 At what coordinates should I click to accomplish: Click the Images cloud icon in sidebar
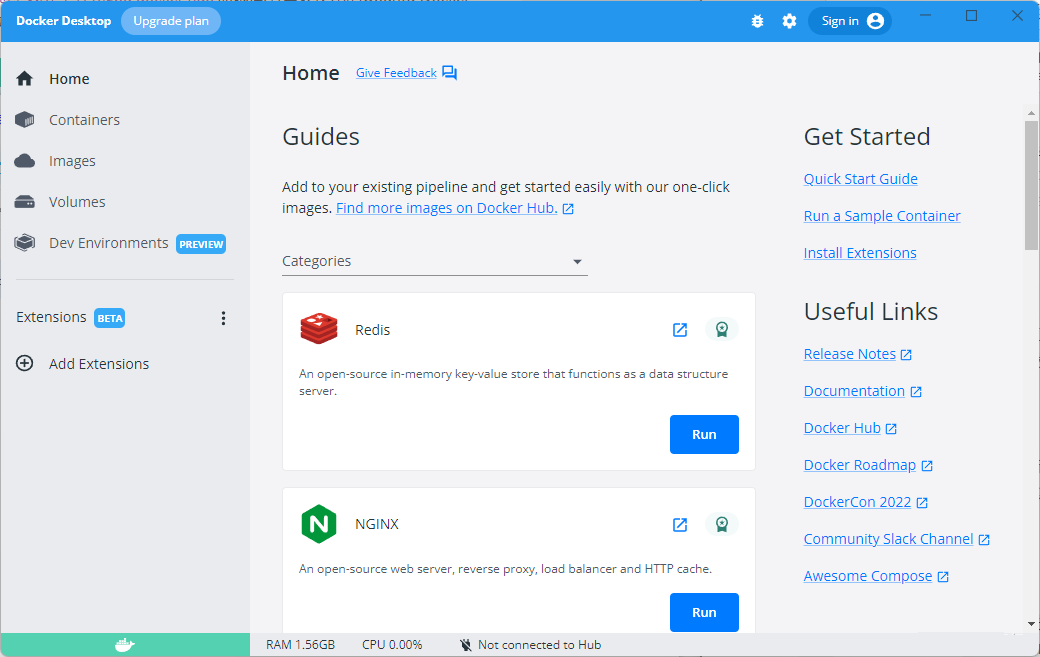25,160
